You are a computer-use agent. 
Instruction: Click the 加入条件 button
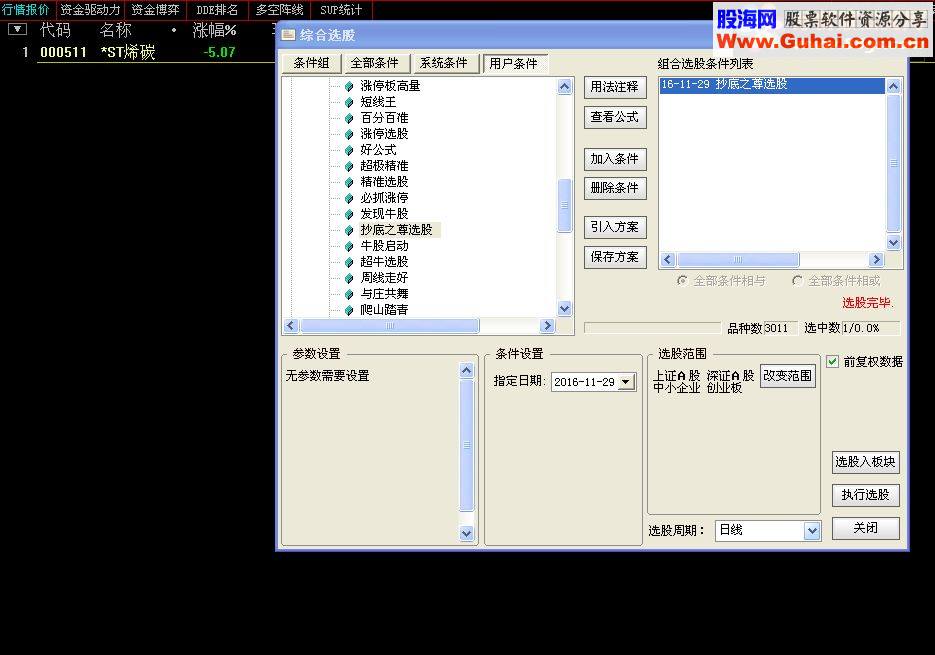615,159
